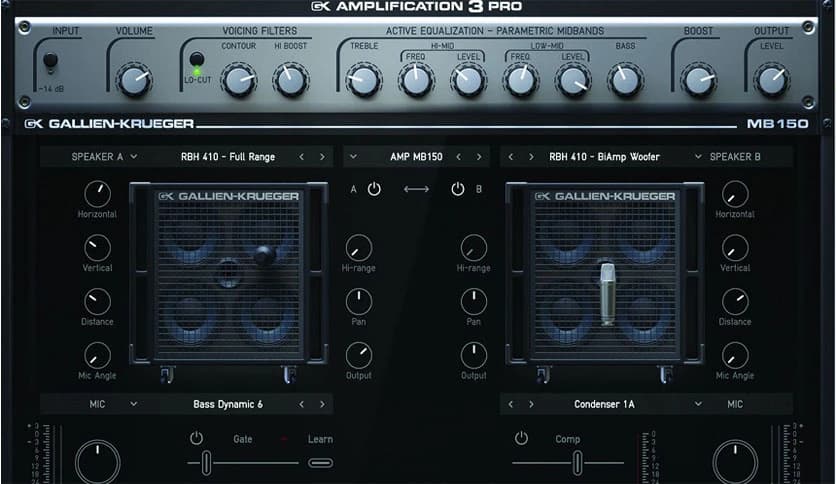Screen dimensions: 836x484
Task: Click channel A Hi-range knob
Action: click(359, 248)
